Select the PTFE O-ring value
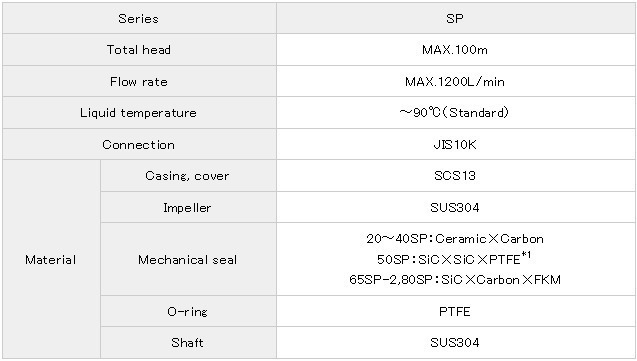 (x=455, y=311)
